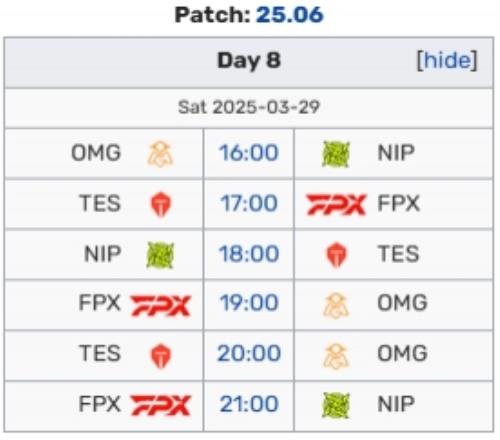Open the 17:00 match time link

coord(249,203)
